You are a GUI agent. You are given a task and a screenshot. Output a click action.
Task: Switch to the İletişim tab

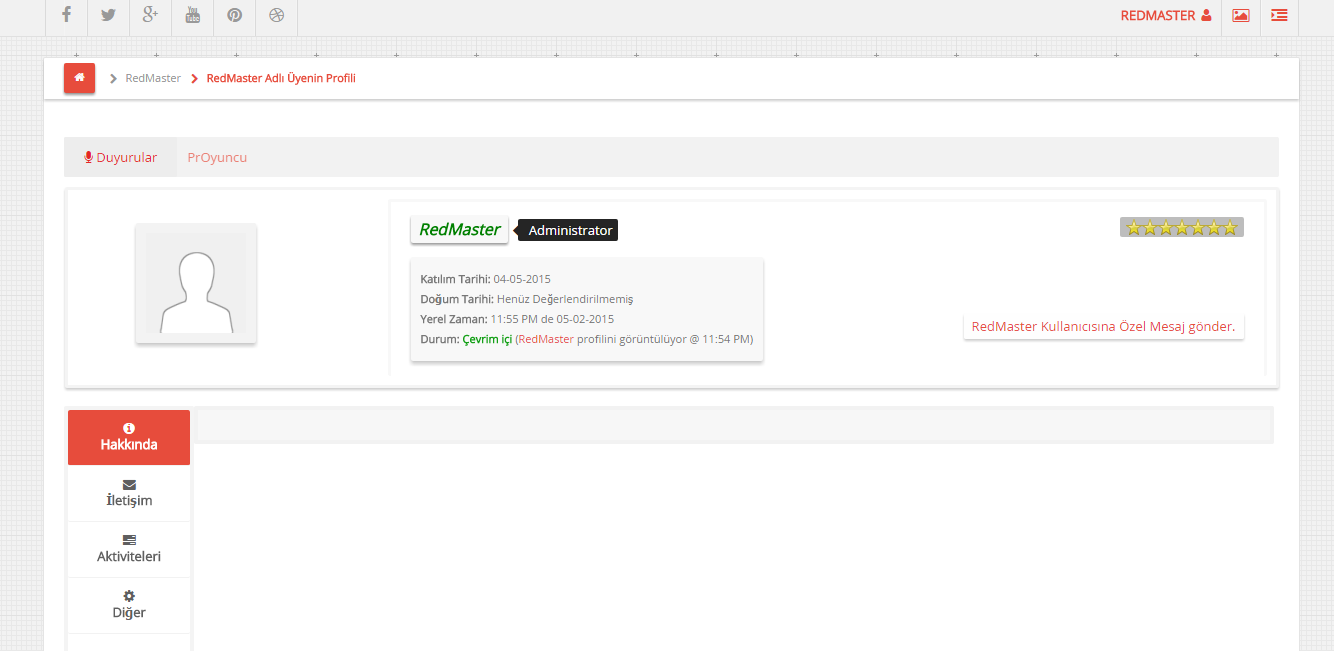(x=129, y=493)
